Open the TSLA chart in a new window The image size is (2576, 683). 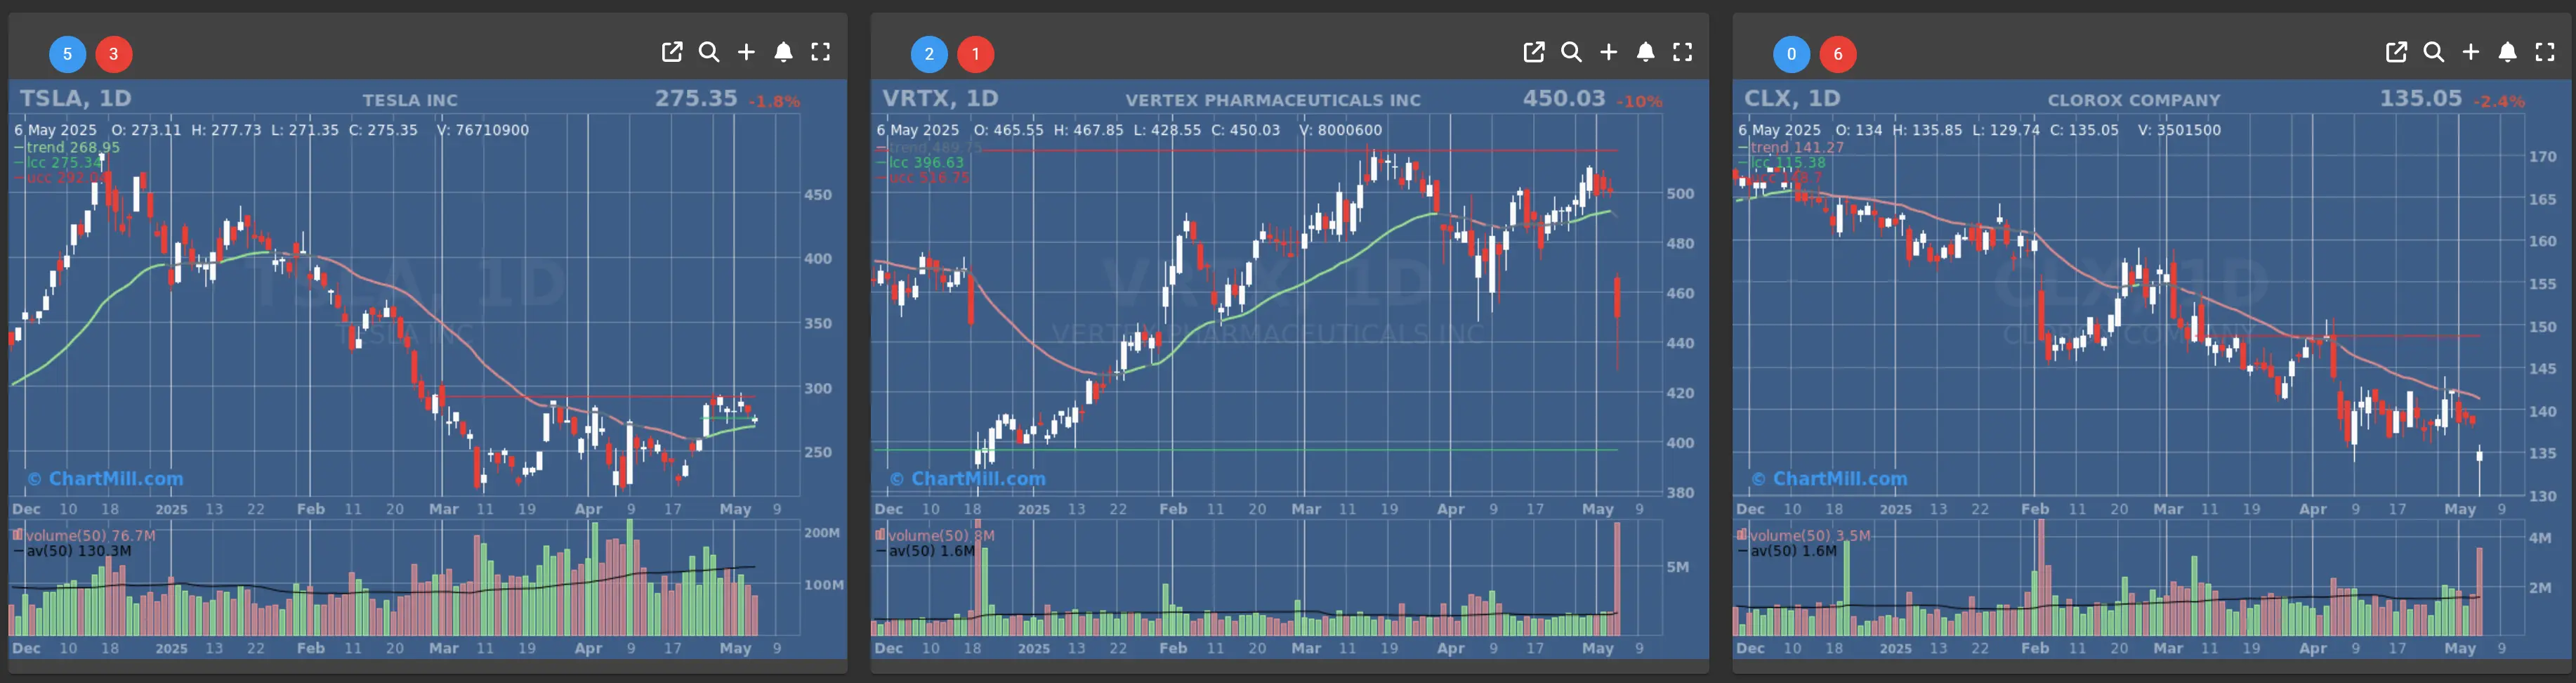672,52
